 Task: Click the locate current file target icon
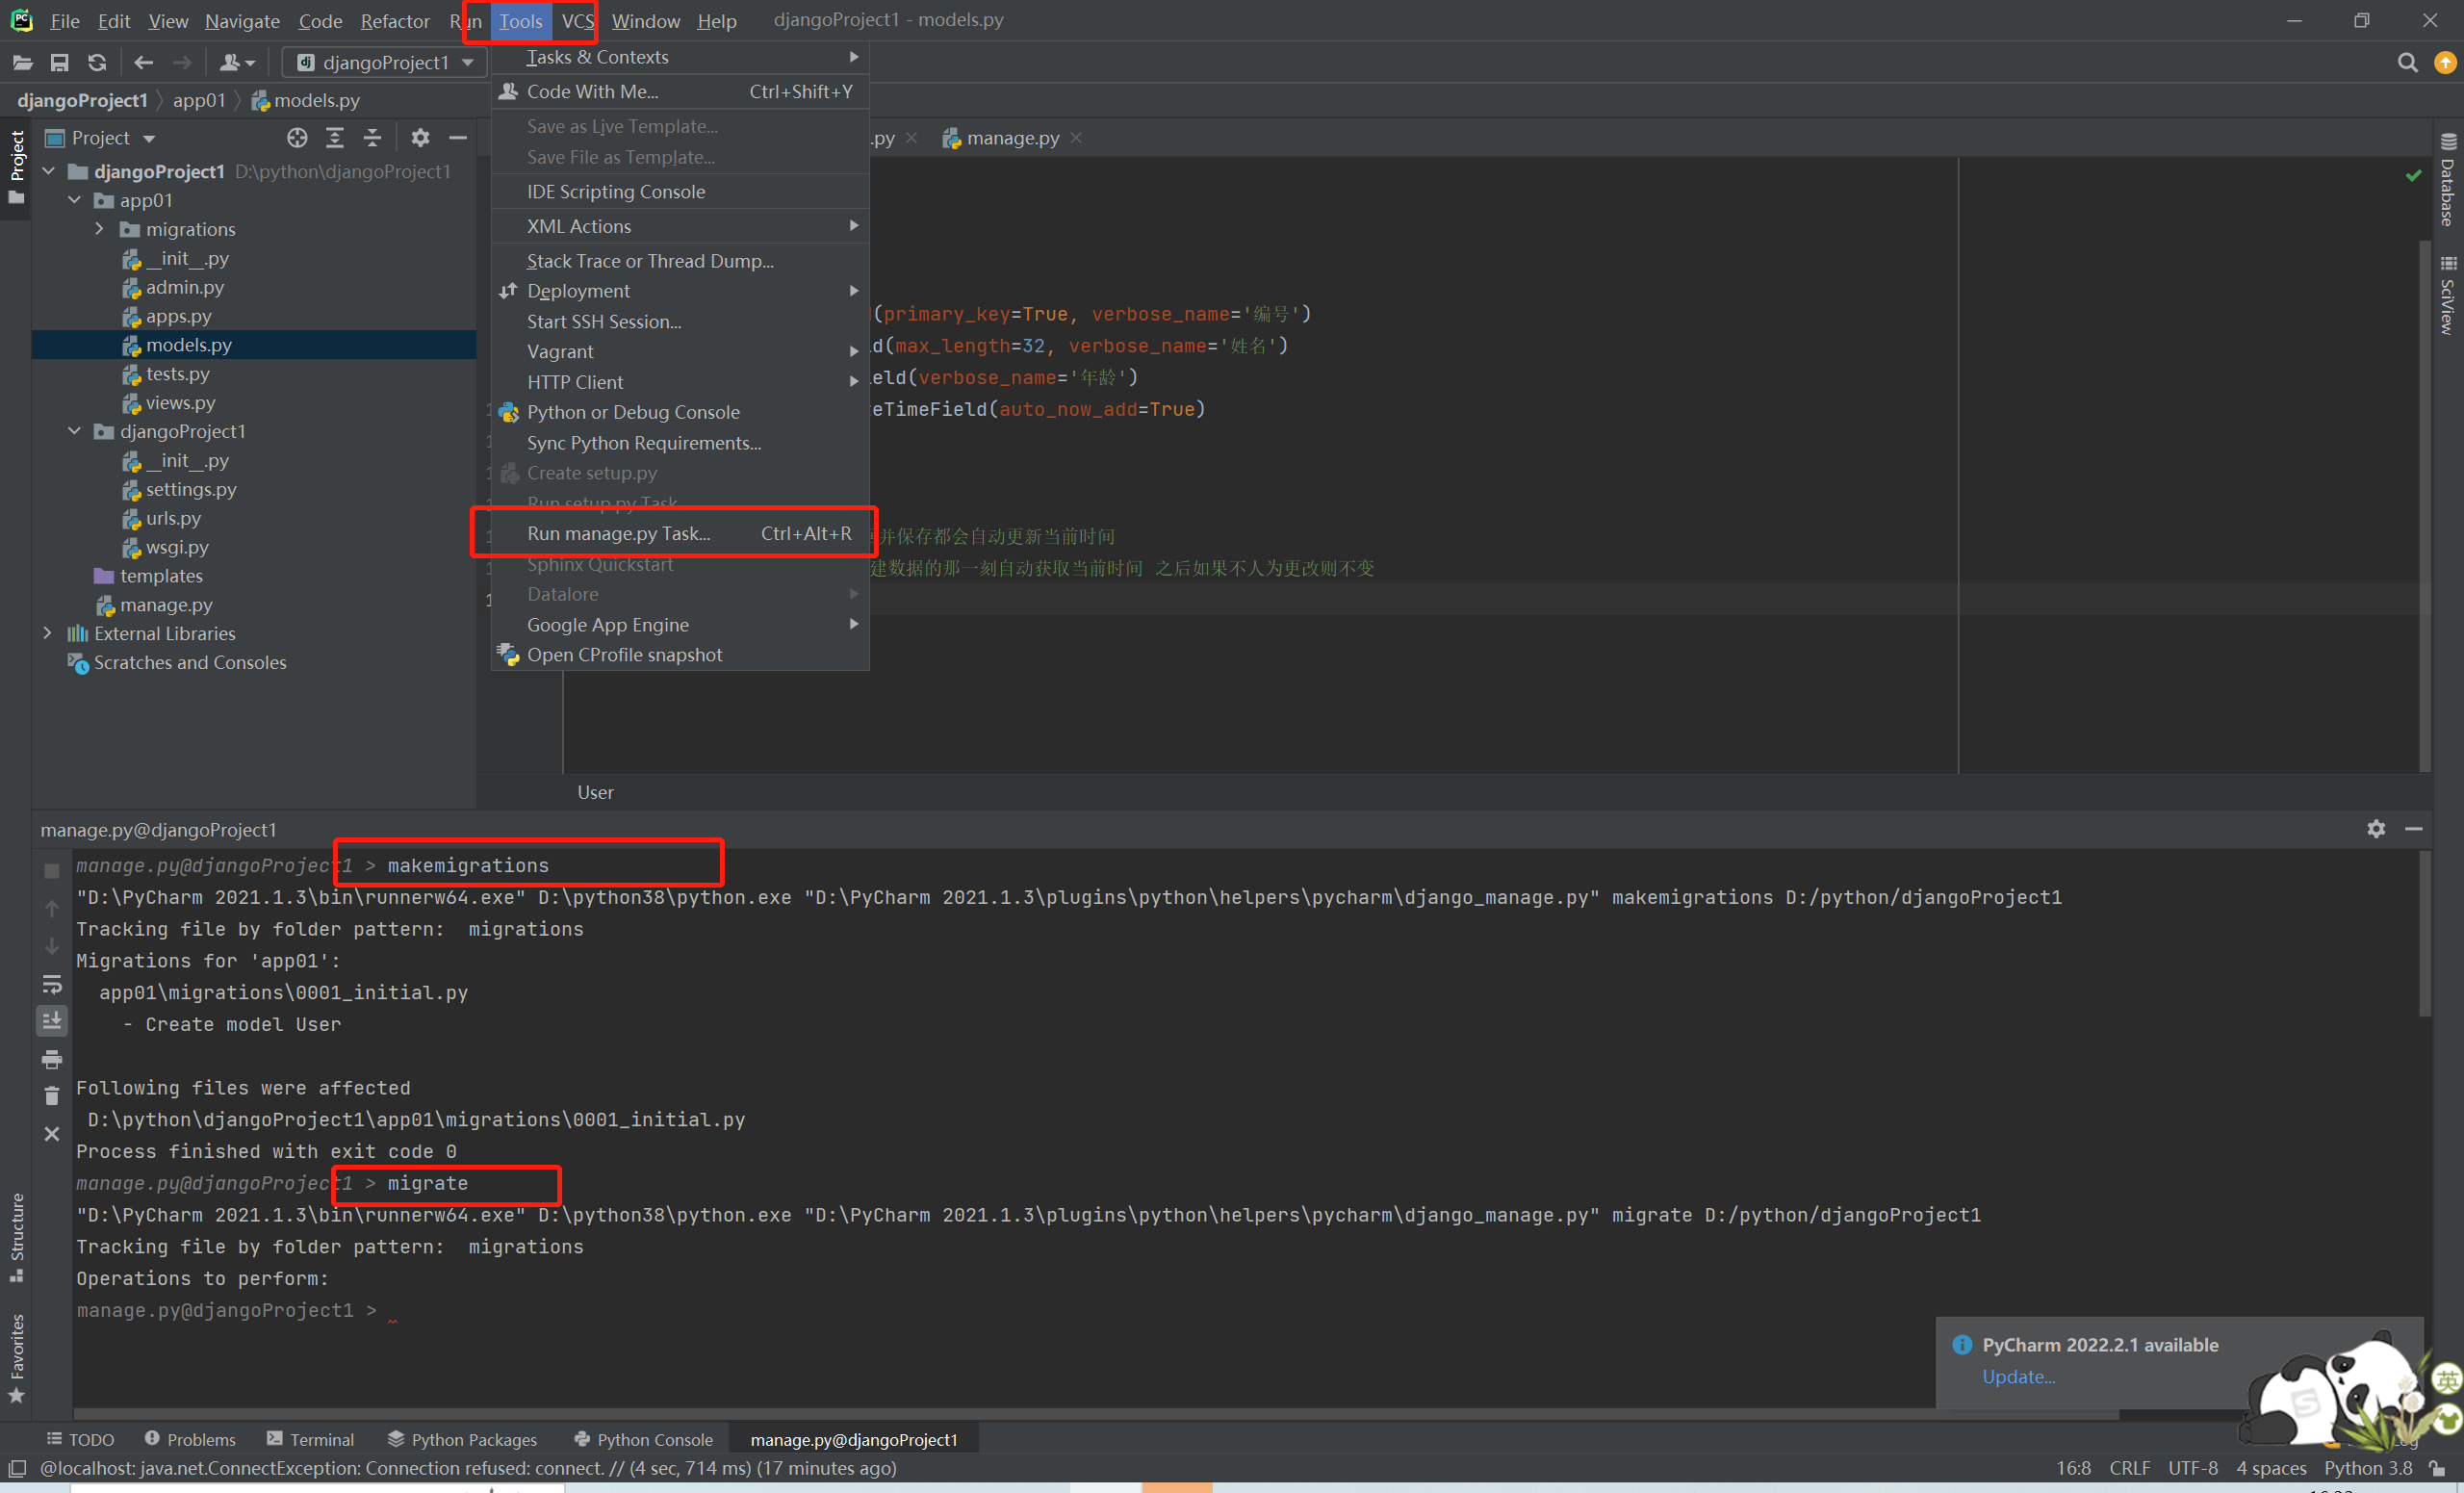tap(297, 138)
